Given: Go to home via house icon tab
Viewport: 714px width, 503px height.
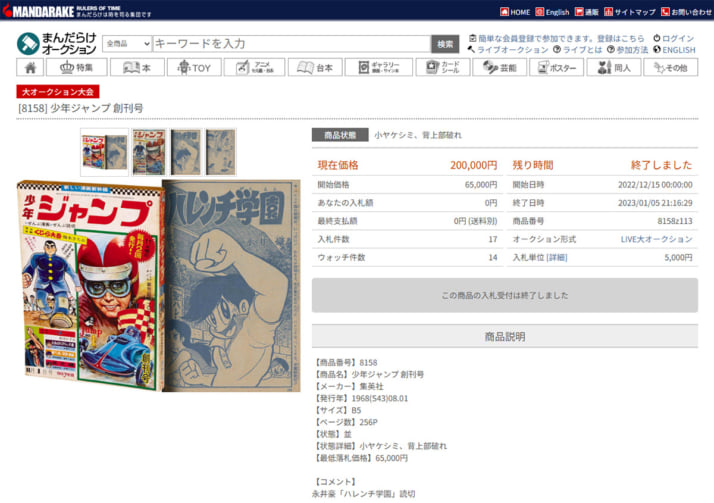Looking at the screenshot, I should tap(30, 67).
